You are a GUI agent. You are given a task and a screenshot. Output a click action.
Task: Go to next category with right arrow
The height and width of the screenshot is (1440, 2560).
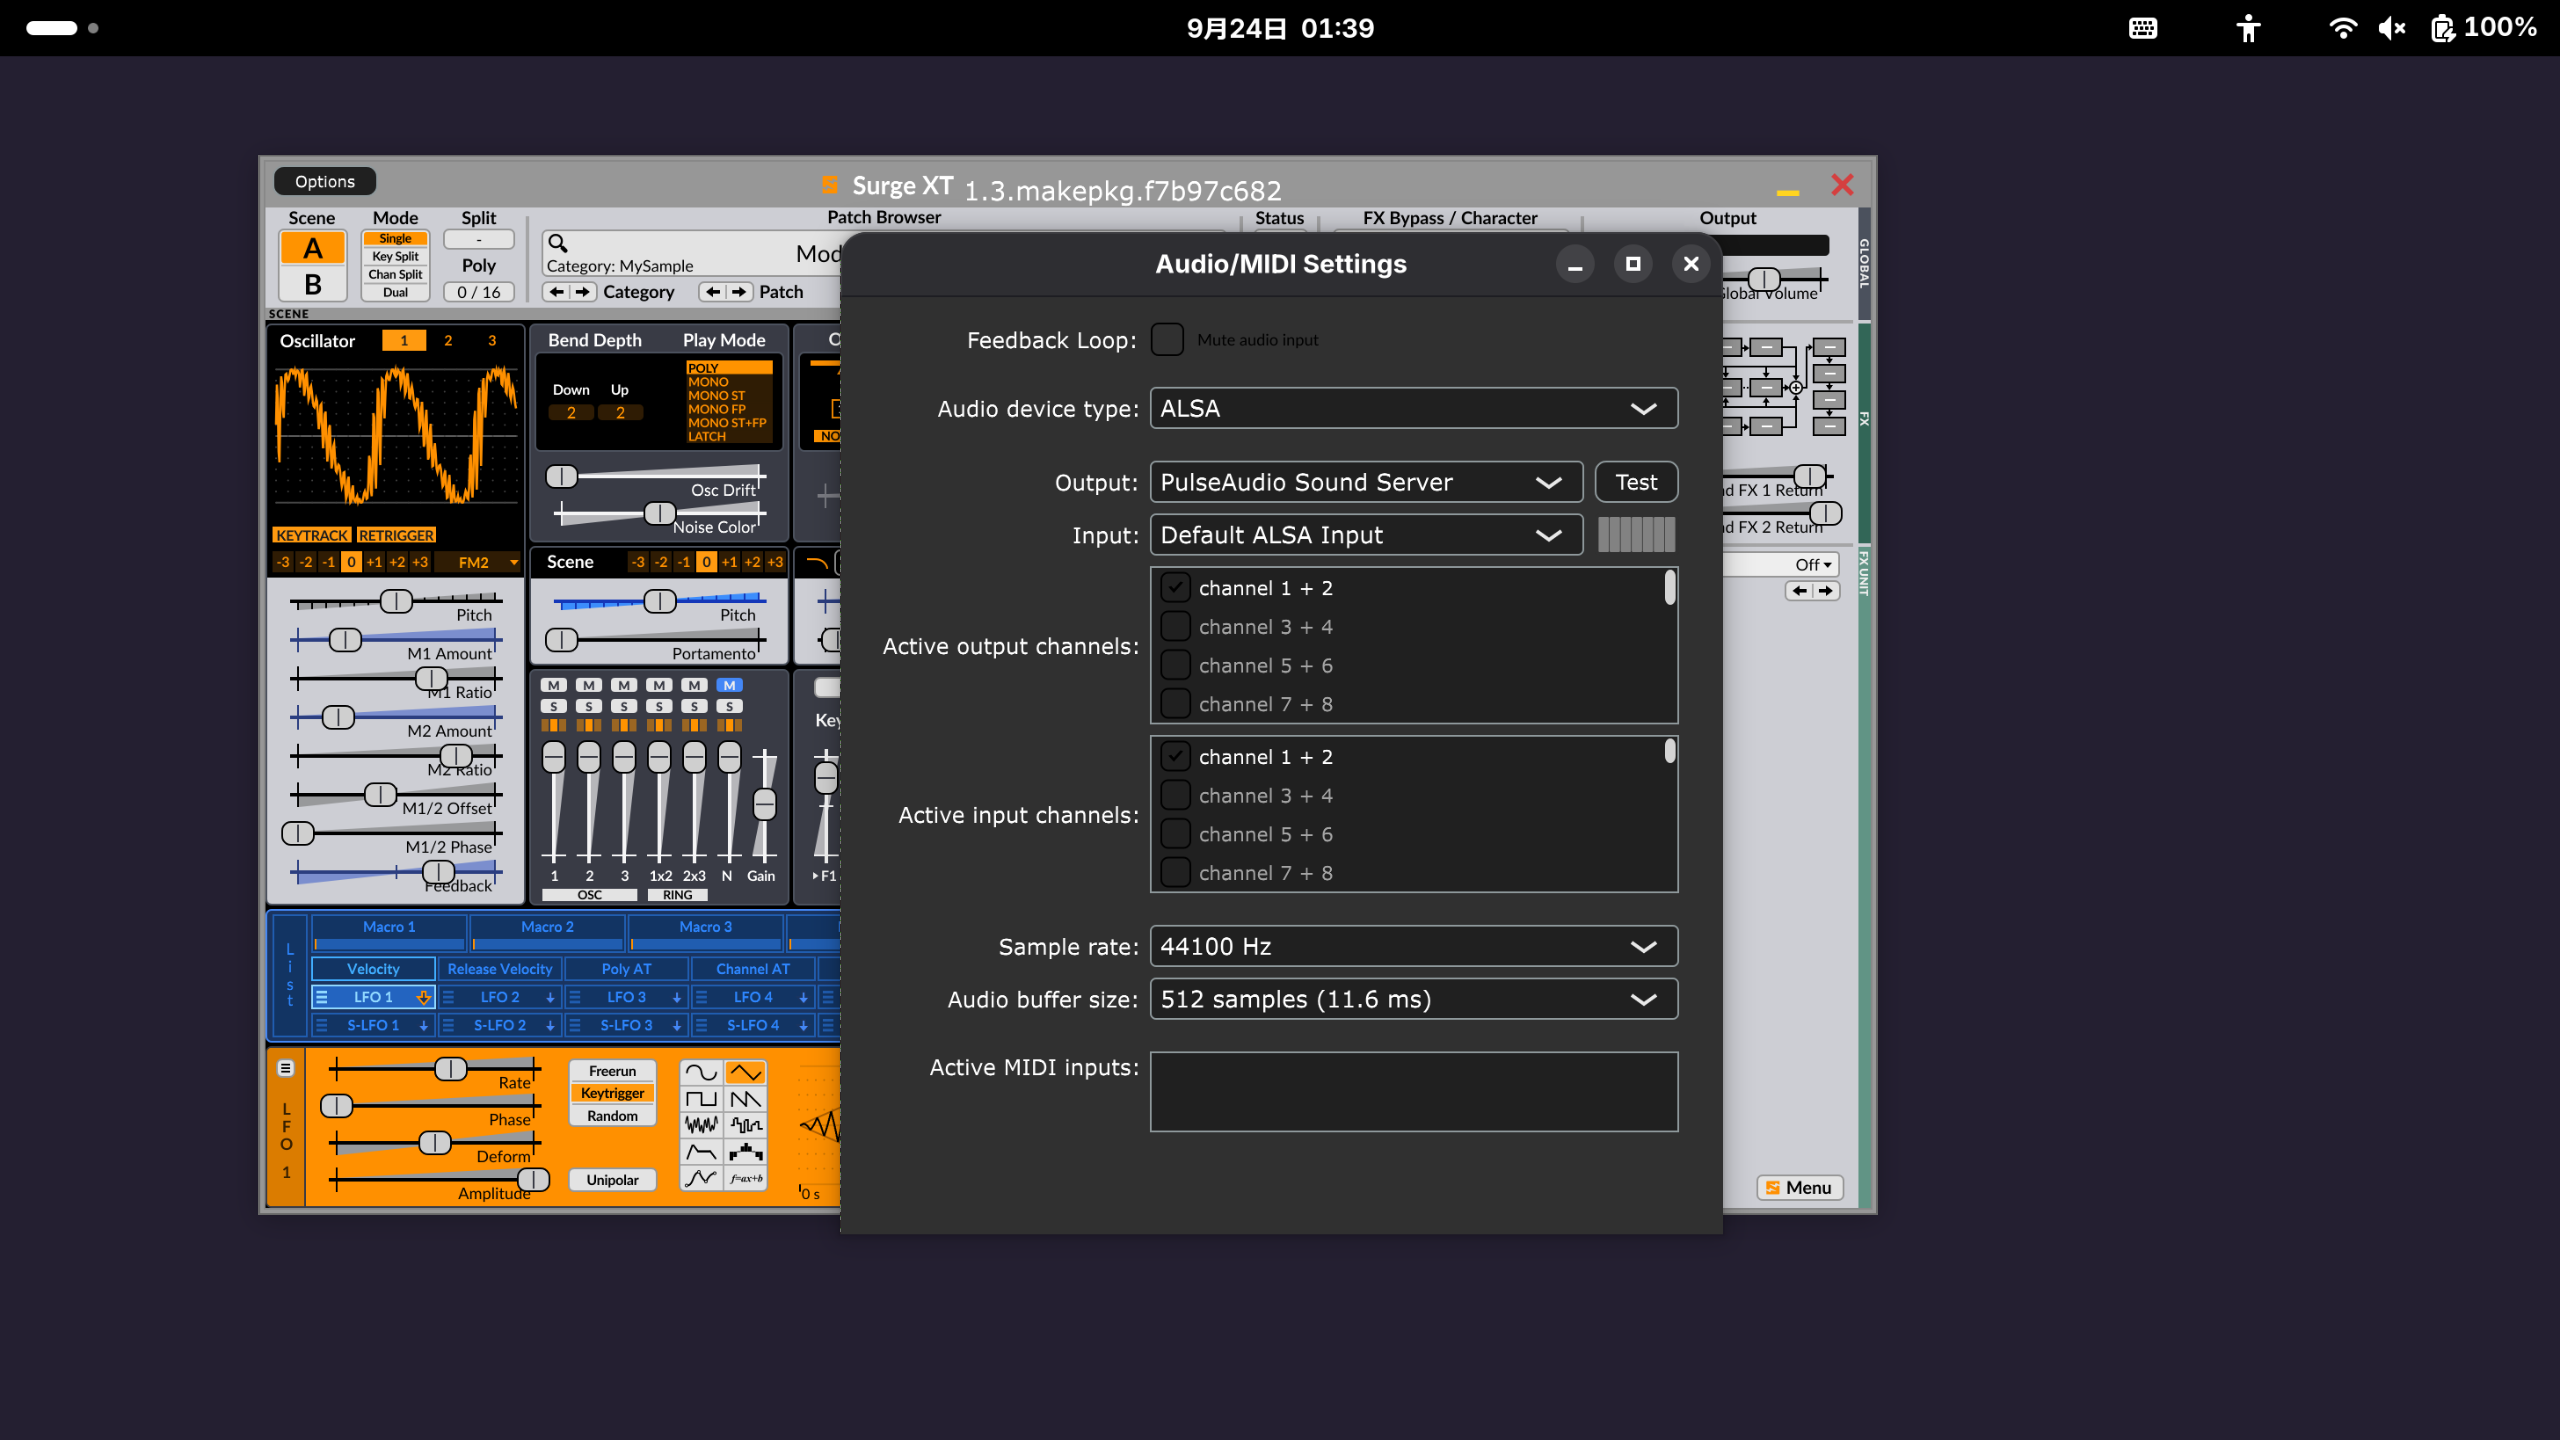pos(582,291)
